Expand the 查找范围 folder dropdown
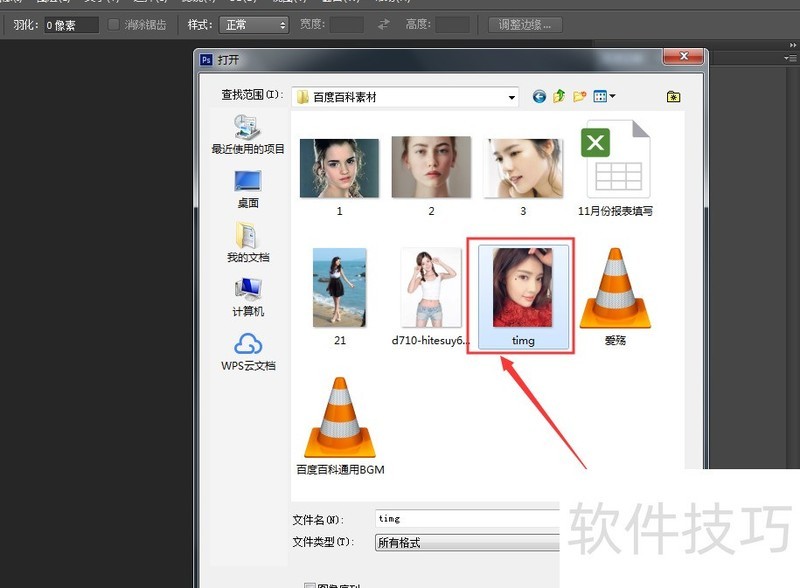 (511, 97)
